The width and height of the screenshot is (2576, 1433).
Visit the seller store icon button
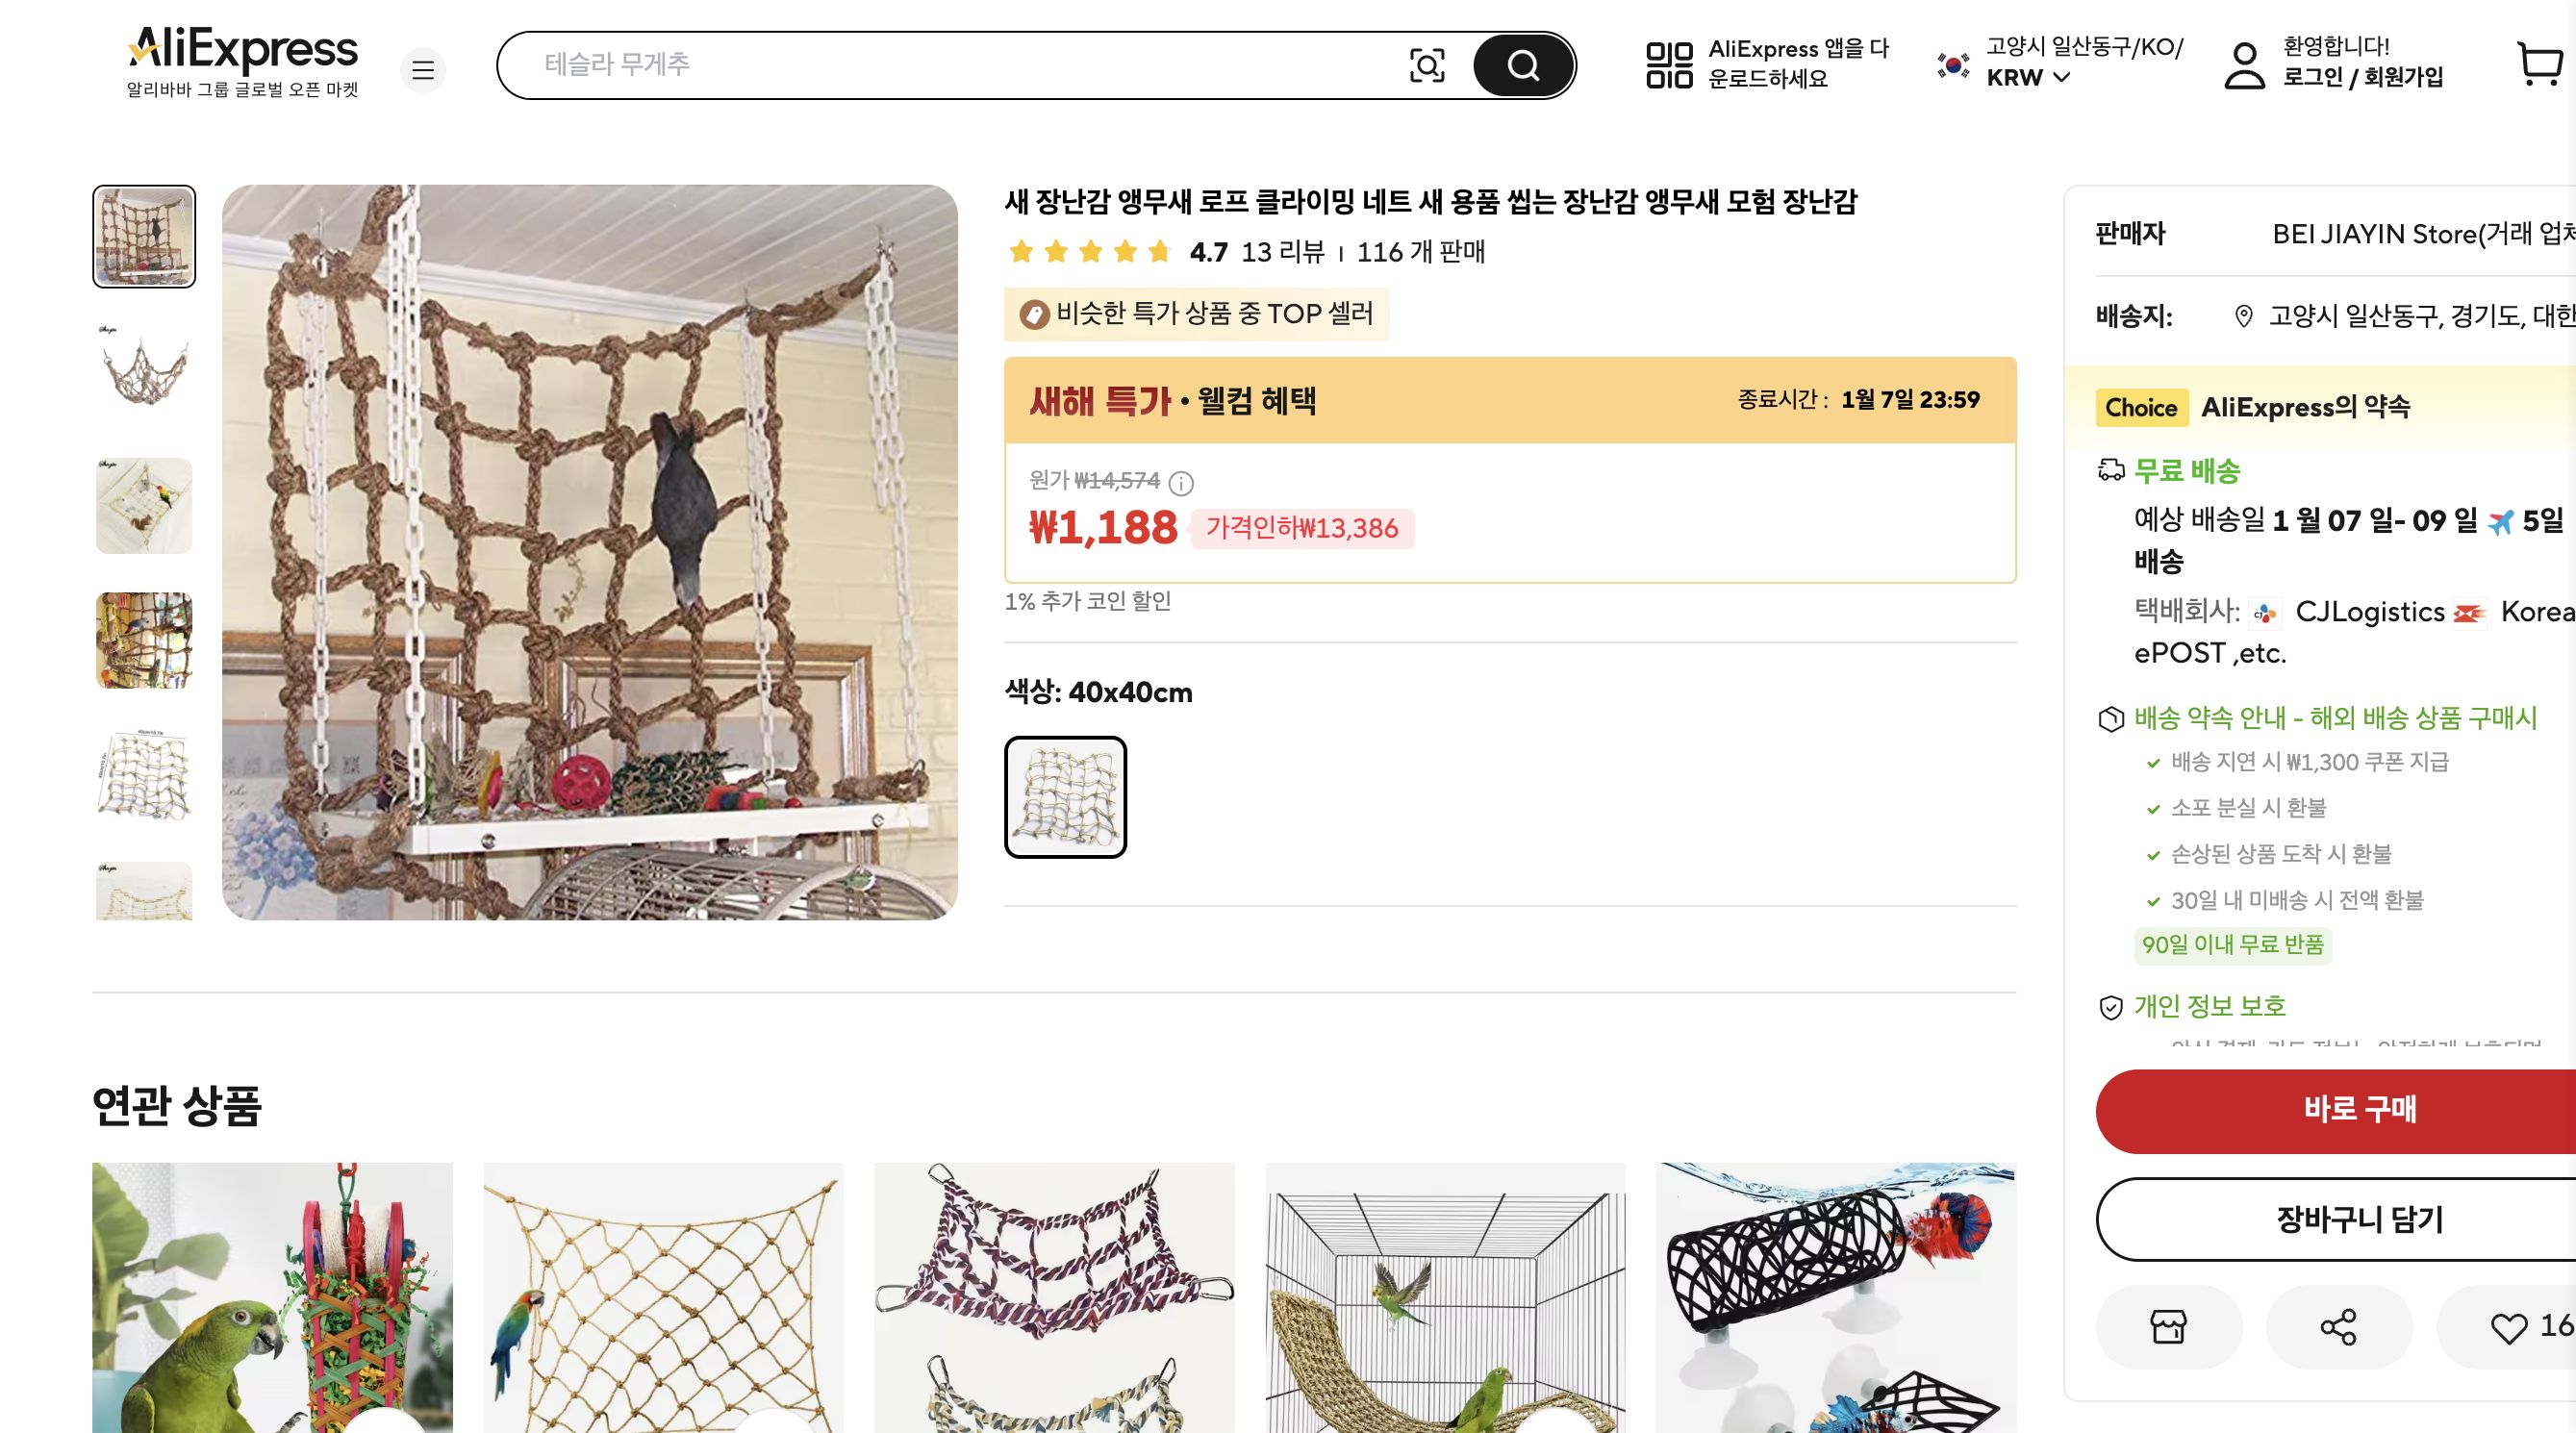pos(2168,1327)
